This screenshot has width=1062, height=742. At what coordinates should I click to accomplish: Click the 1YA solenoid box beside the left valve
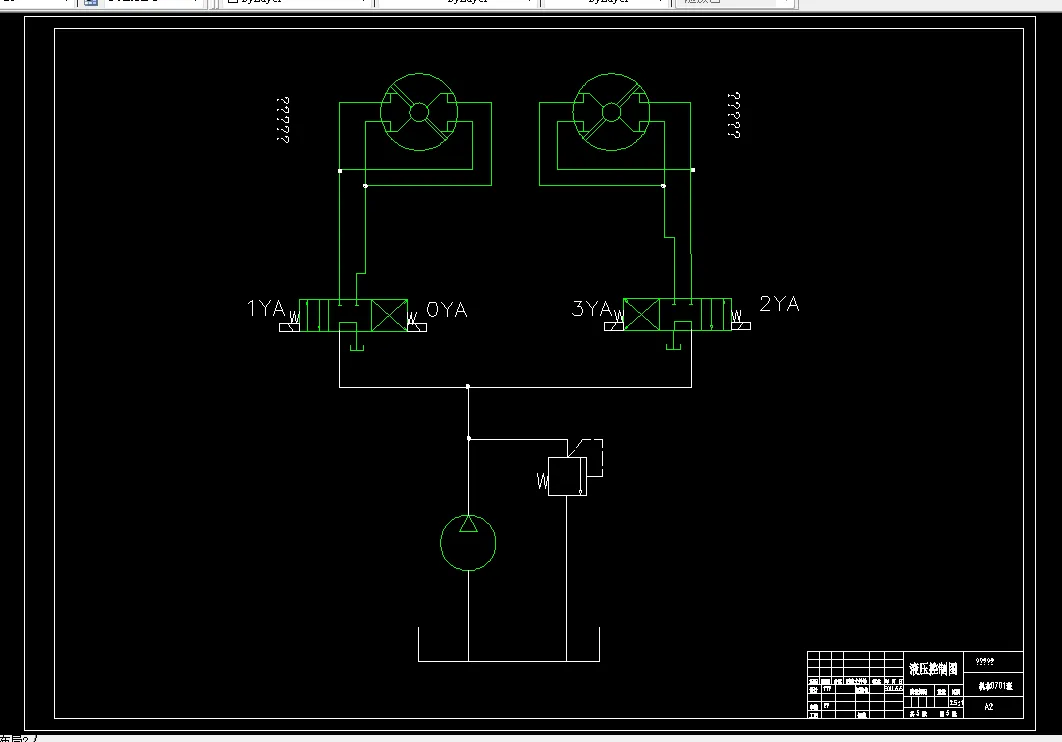coord(289,328)
